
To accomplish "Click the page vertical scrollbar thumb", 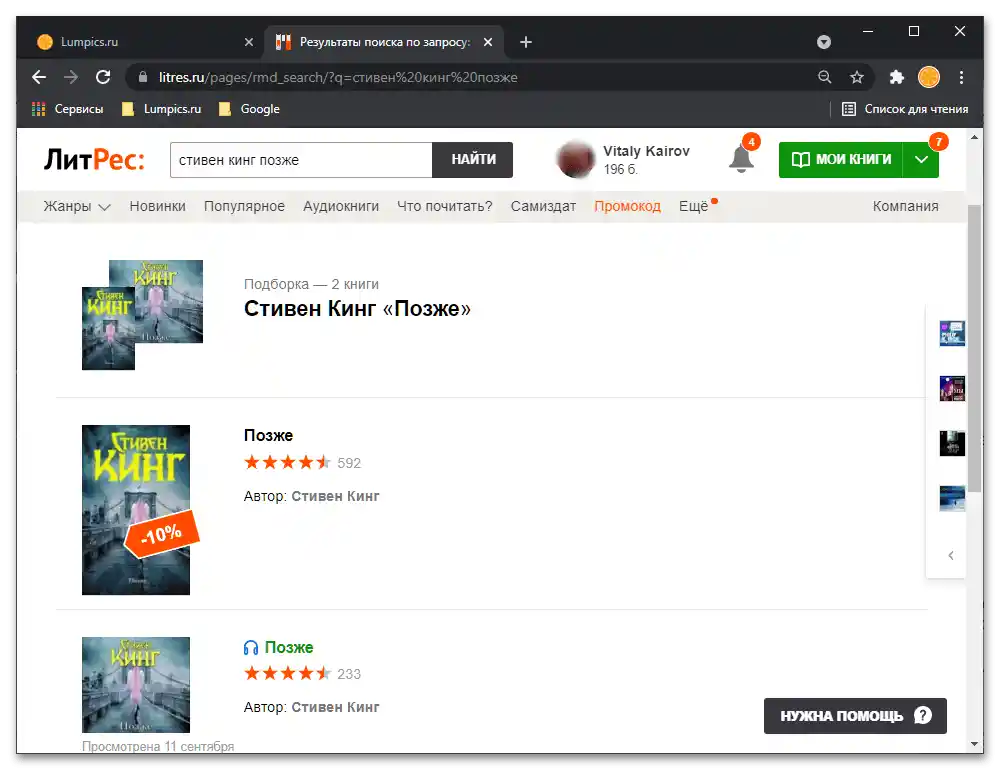I will [x=974, y=348].
